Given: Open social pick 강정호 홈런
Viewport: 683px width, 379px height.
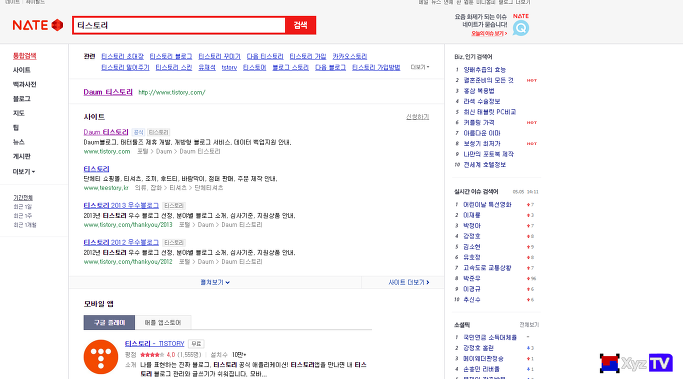Looking at the screenshot, I should pos(479,348).
